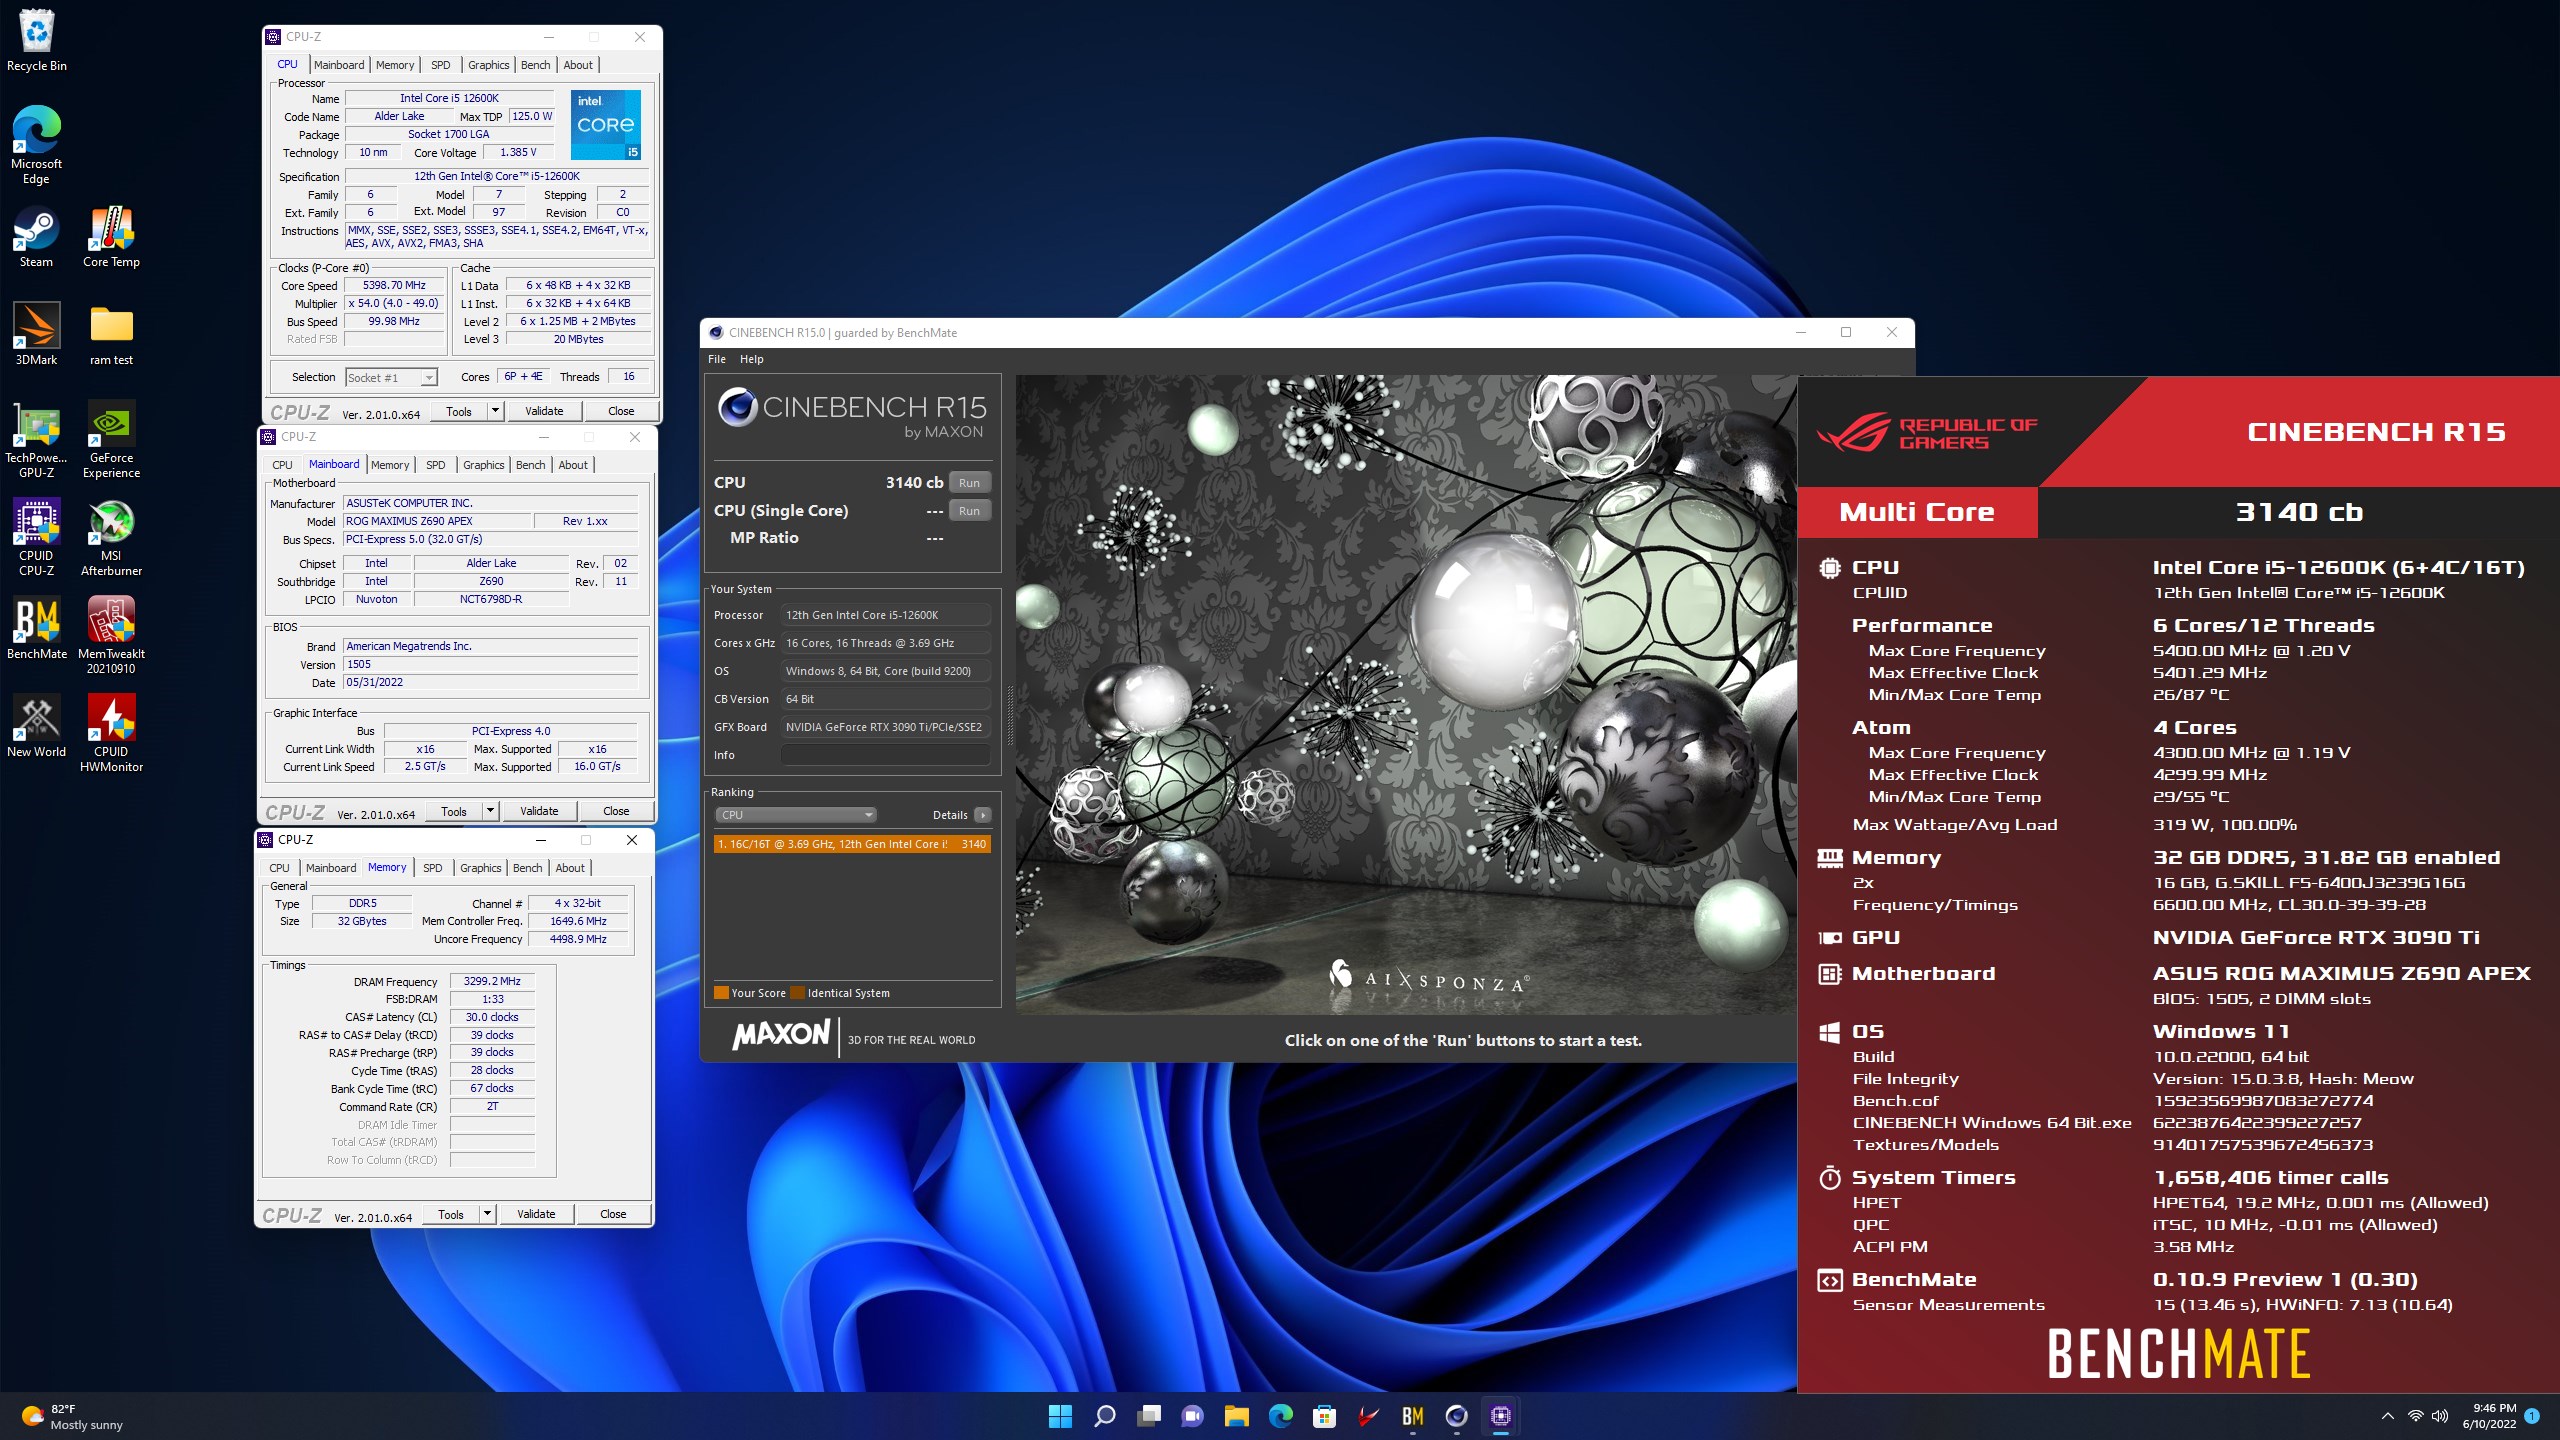
Task: Open Tools dropdown arrow in Mainboard window
Action: coord(490,811)
